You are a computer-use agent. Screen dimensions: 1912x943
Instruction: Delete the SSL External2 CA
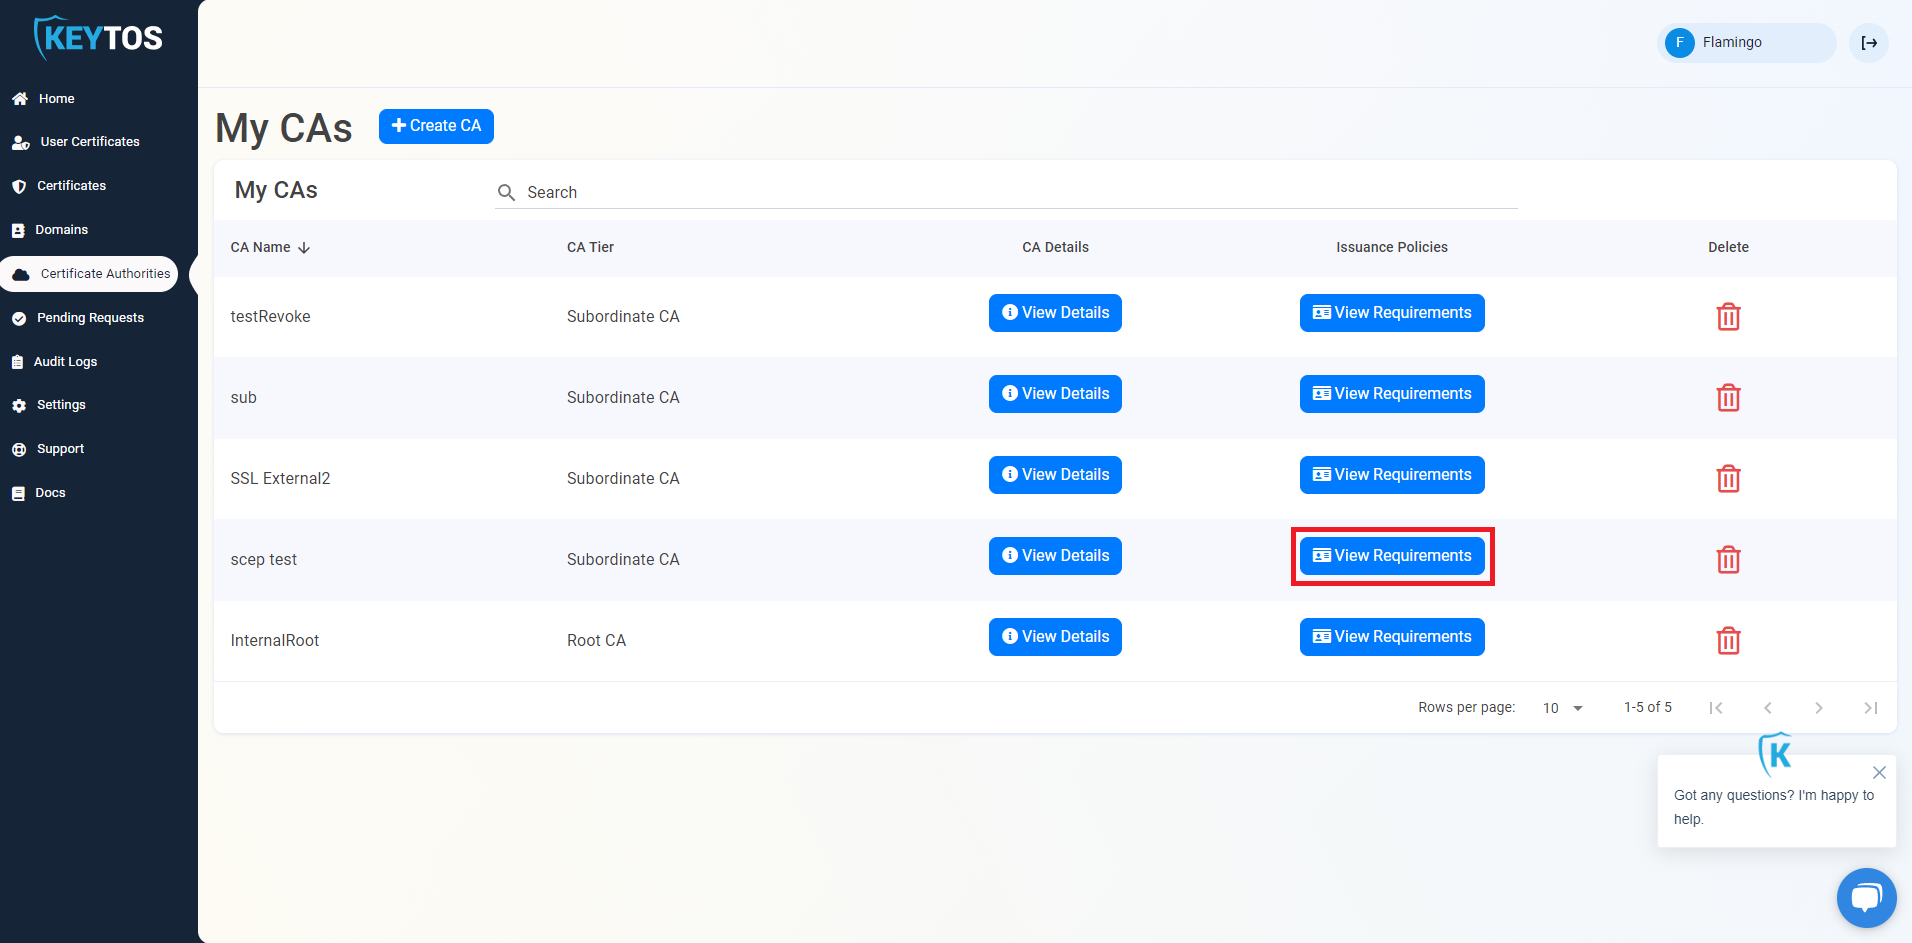point(1728,479)
